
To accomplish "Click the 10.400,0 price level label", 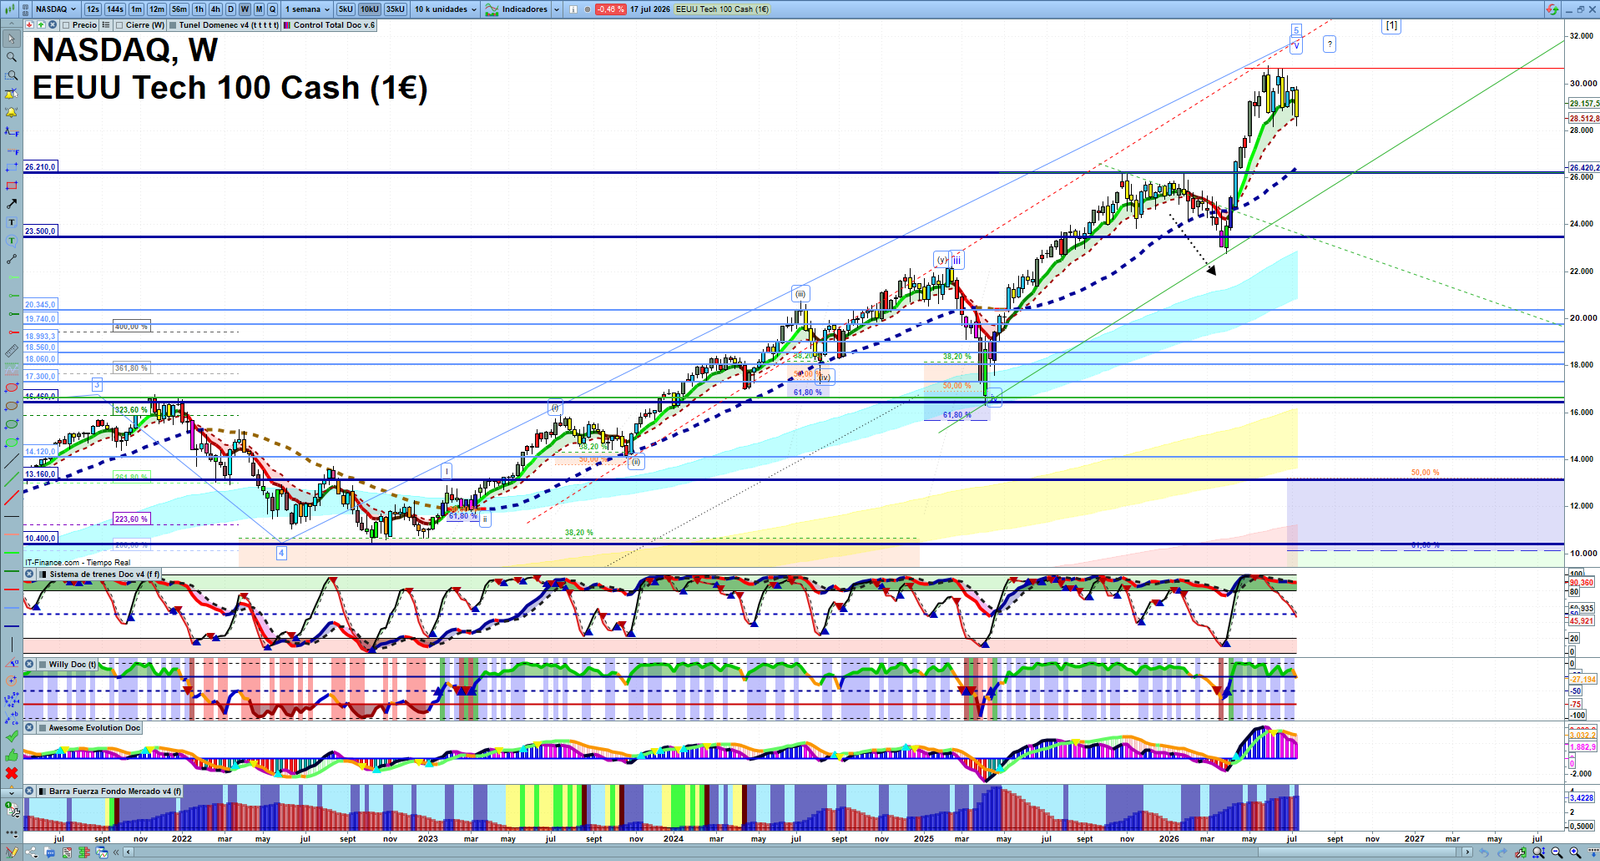I will point(41,538).
